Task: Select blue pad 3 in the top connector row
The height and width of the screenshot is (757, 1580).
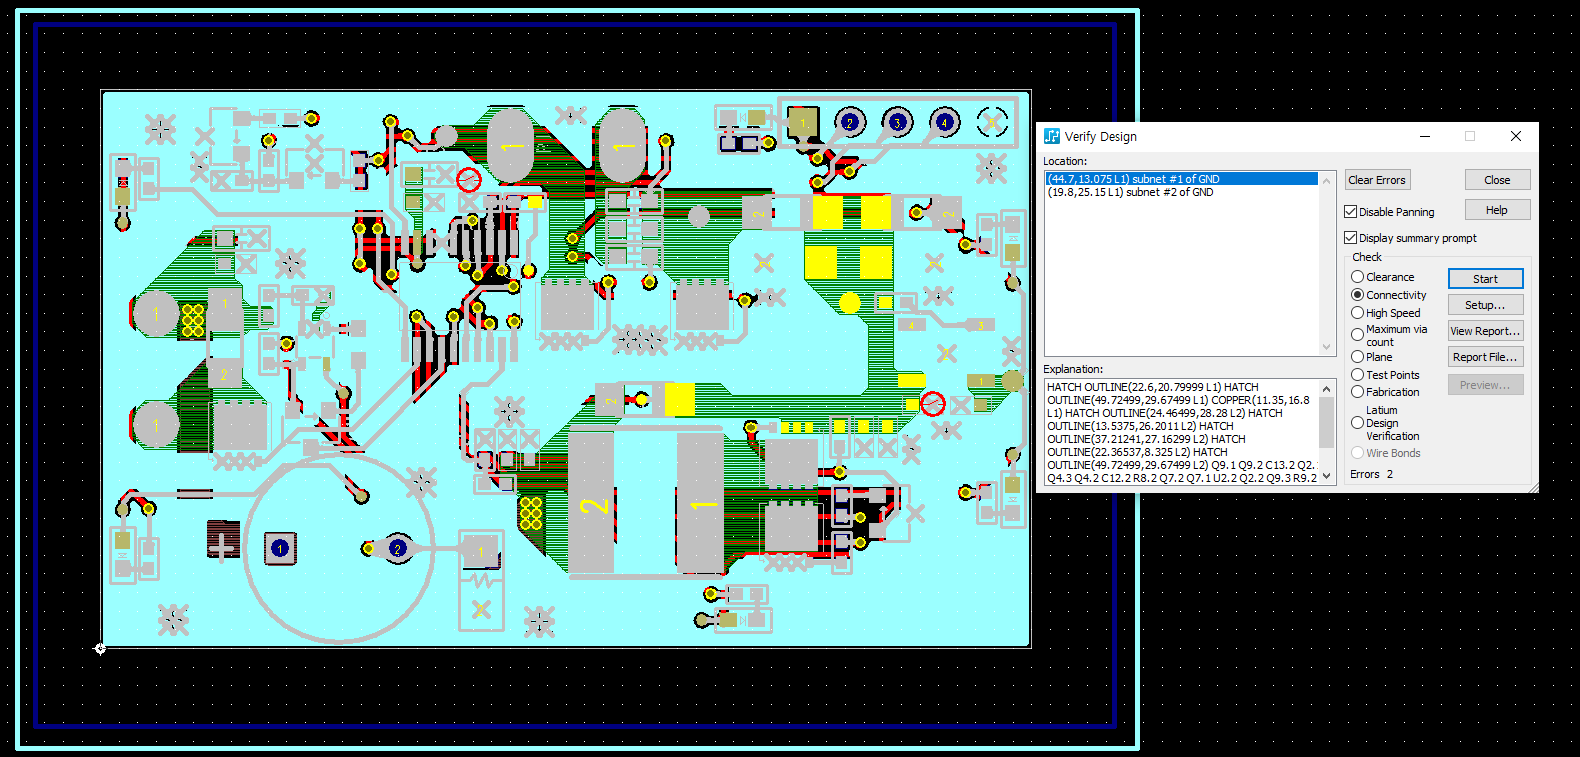Action: (x=897, y=122)
